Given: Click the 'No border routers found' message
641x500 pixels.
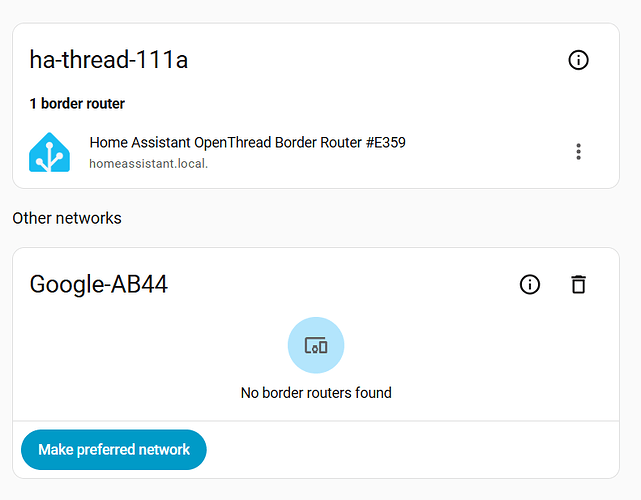Looking at the screenshot, I should 316,393.
